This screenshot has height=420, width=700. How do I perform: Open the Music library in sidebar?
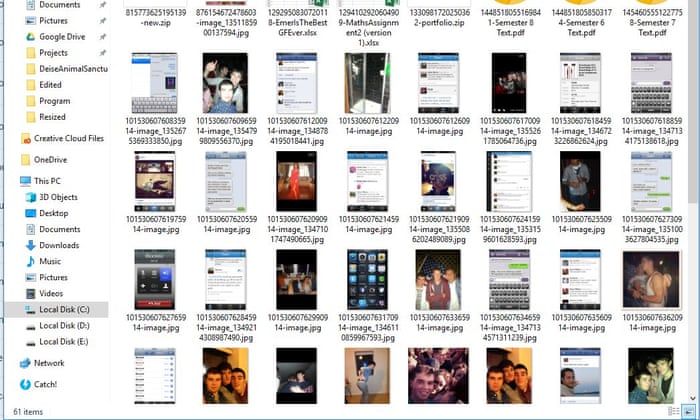pyautogui.click(x=50, y=261)
